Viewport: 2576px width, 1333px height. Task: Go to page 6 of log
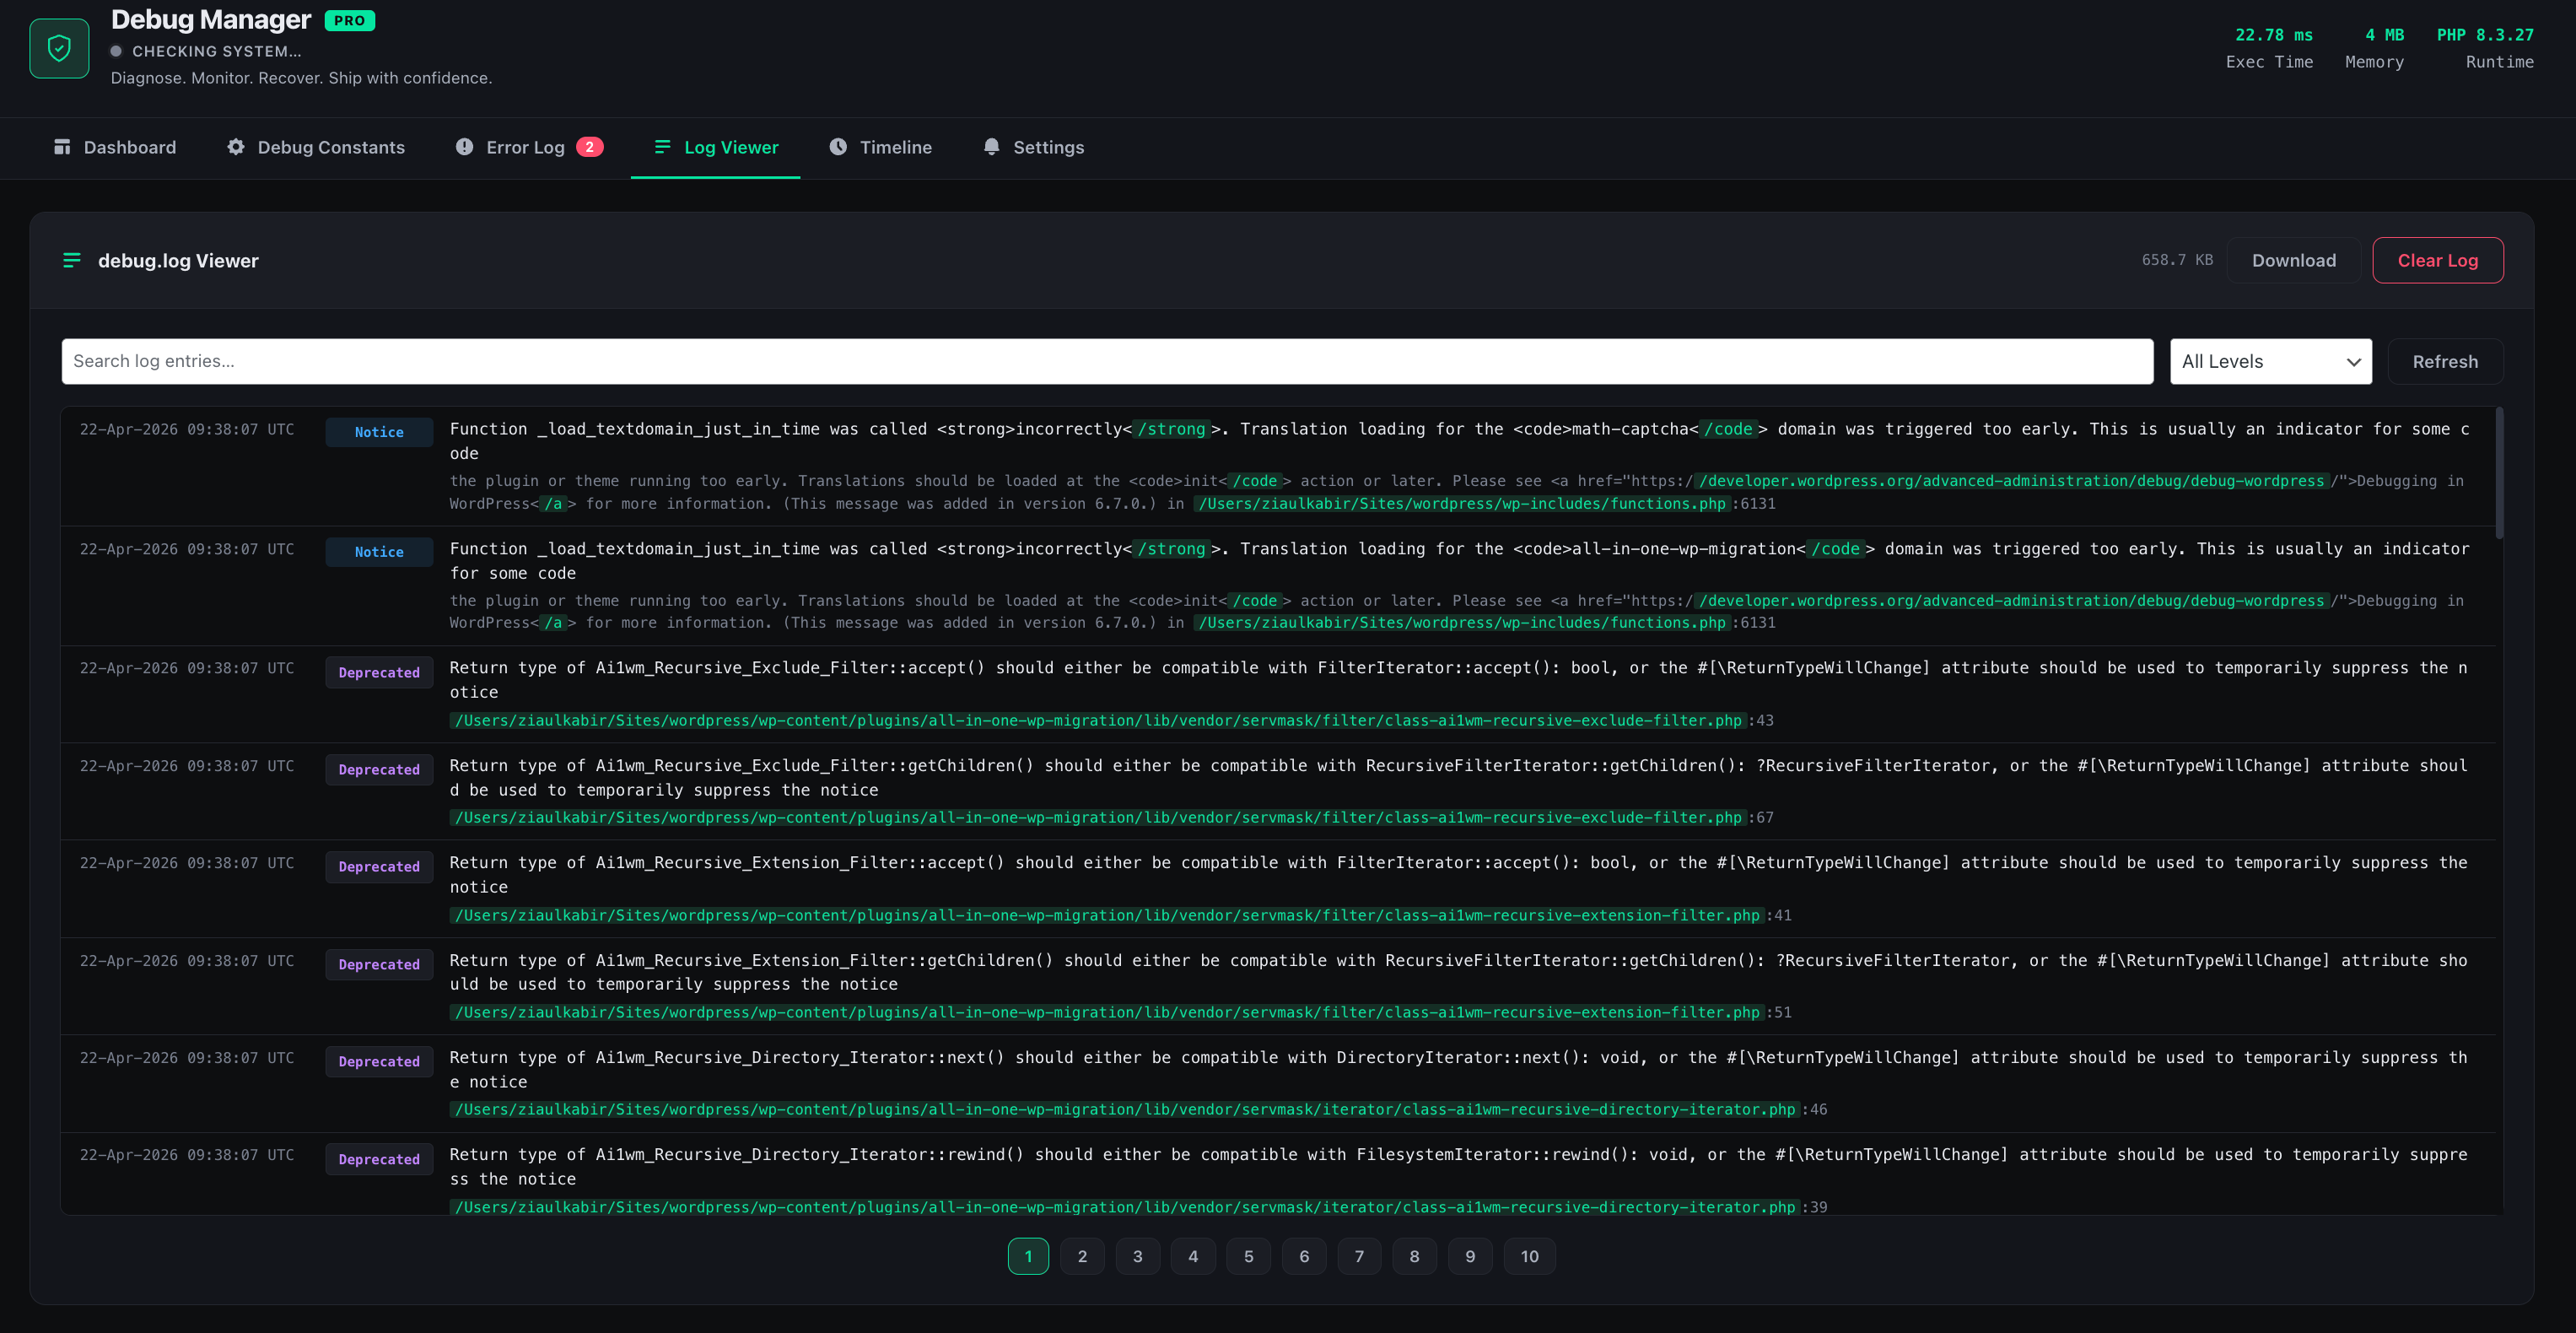pyautogui.click(x=1304, y=1256)
